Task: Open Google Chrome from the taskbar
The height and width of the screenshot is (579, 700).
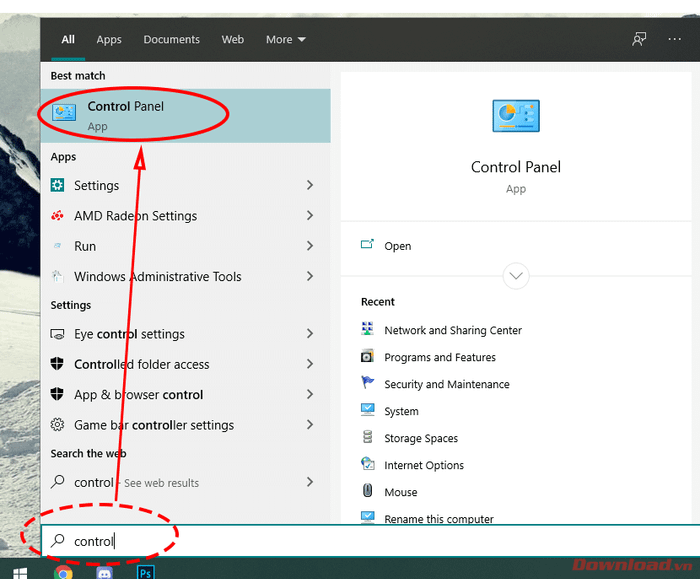Action: (63, 572)
